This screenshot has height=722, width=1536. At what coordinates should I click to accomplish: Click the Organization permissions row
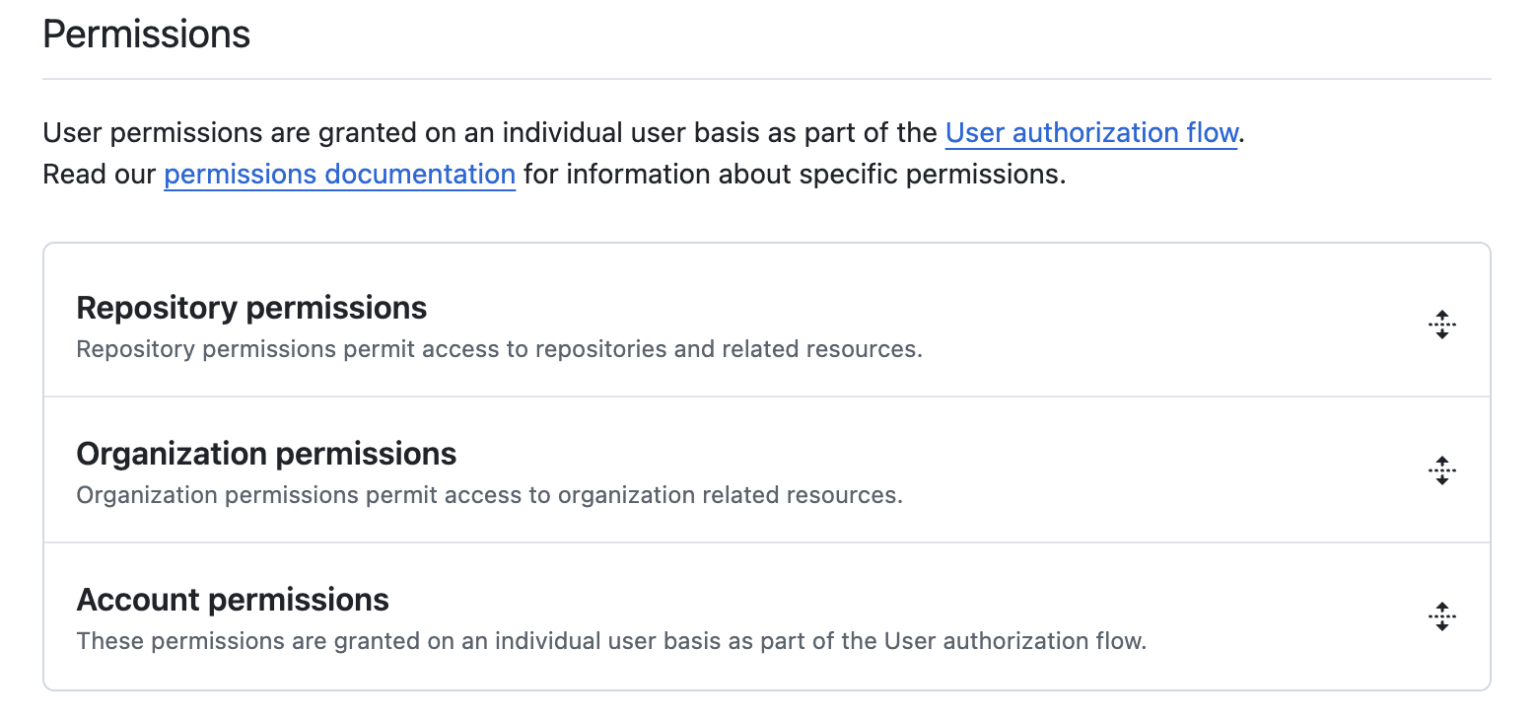700,470
